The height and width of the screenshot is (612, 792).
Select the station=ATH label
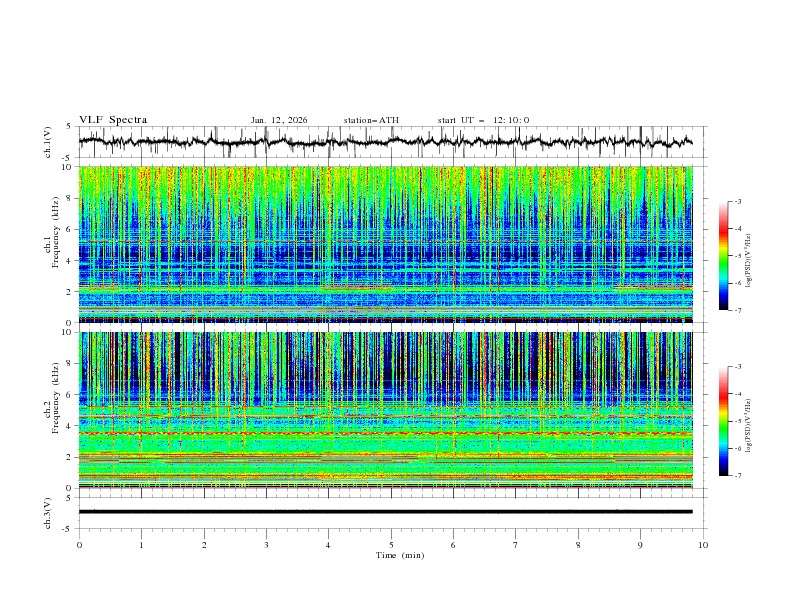(371, 120)
